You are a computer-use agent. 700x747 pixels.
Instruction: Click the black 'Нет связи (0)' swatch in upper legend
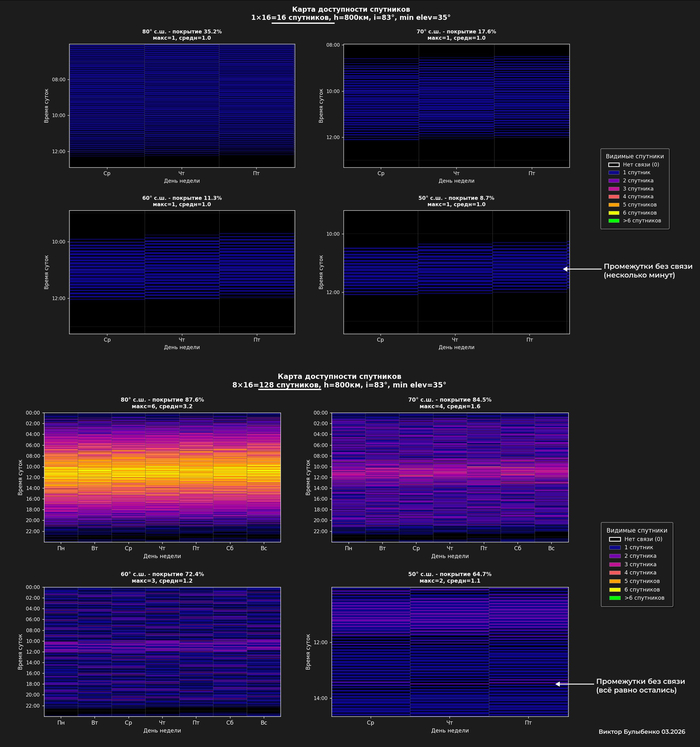pyautogui.click(x=614, y=165)
